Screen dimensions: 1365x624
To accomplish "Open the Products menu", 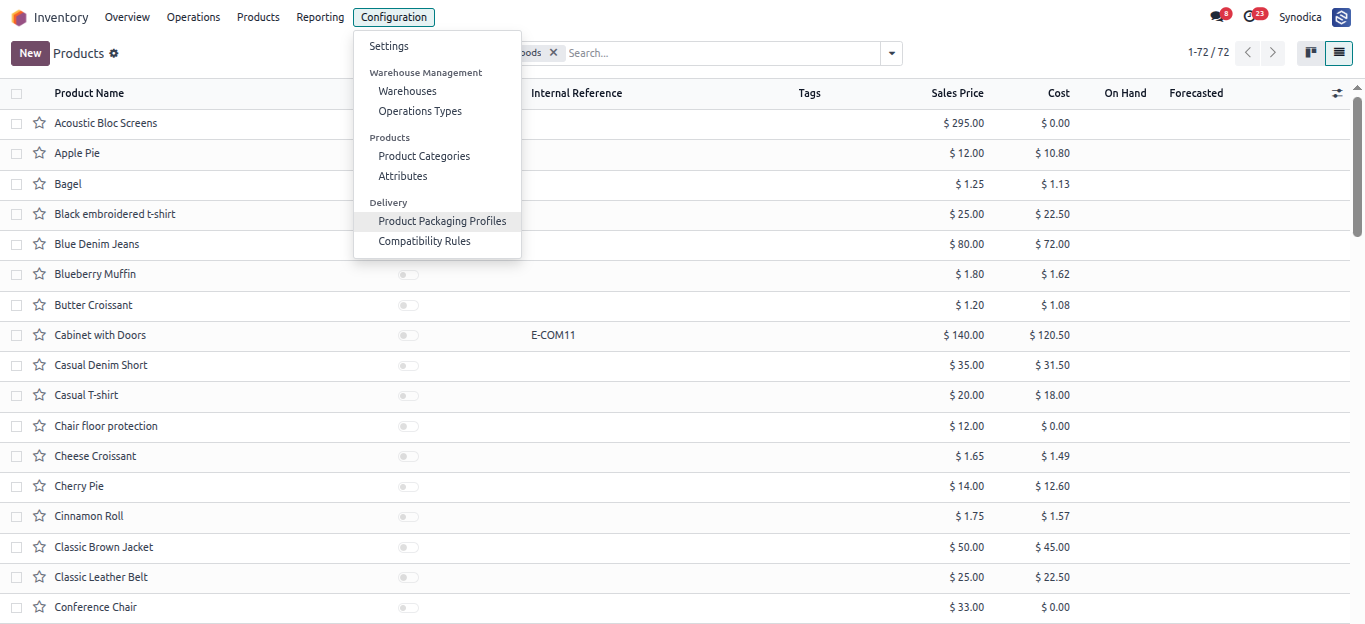I will 258,17.
